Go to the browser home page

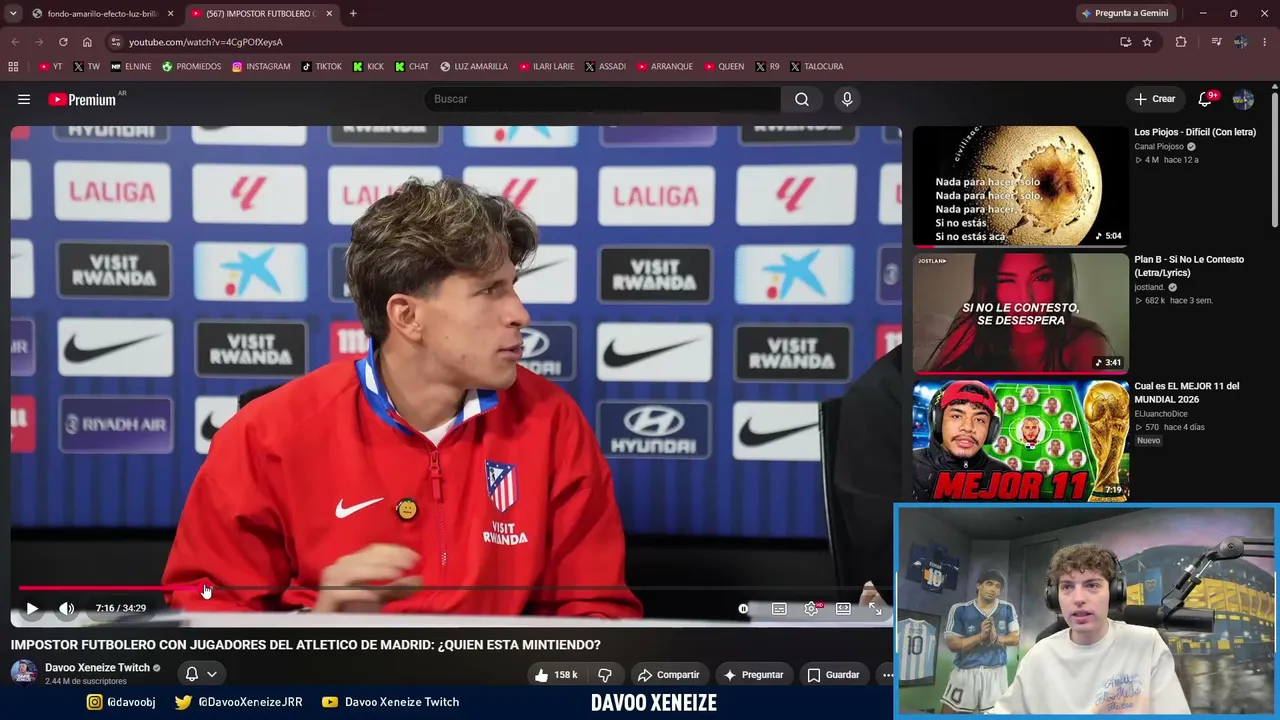(x=87, y=42)
